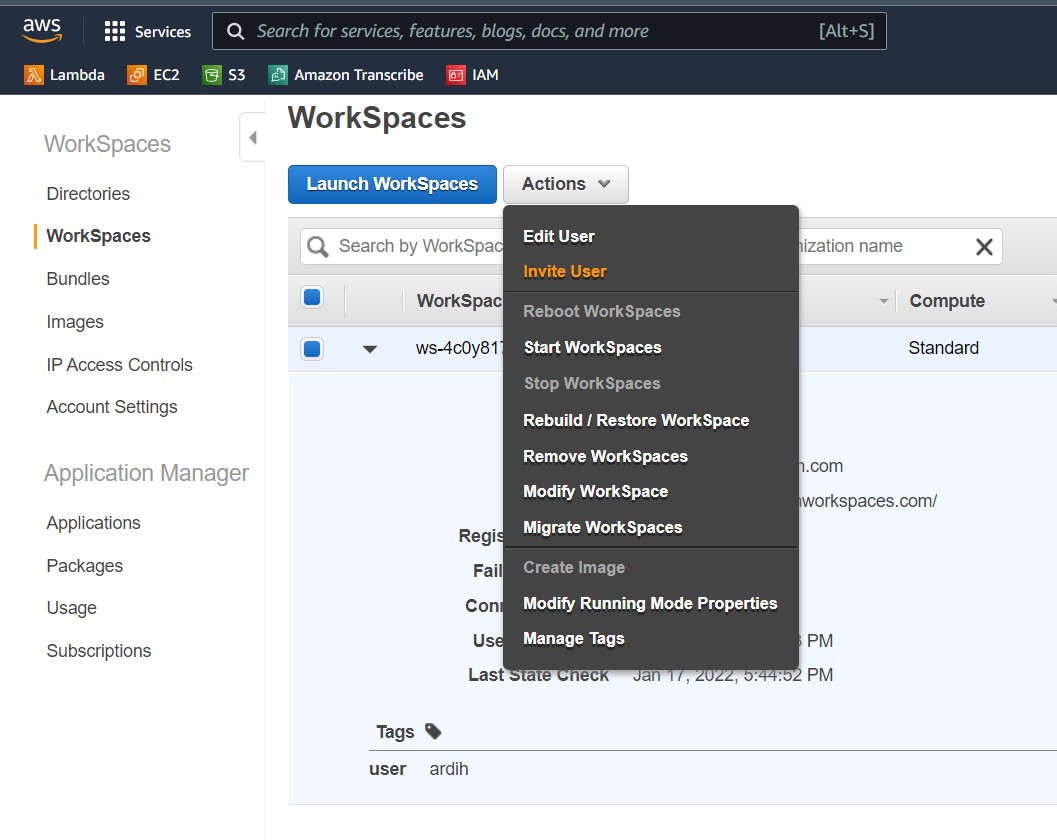Open IP Access Controls page
This screenshot has width=1057, height=840.
pos(119,365)
